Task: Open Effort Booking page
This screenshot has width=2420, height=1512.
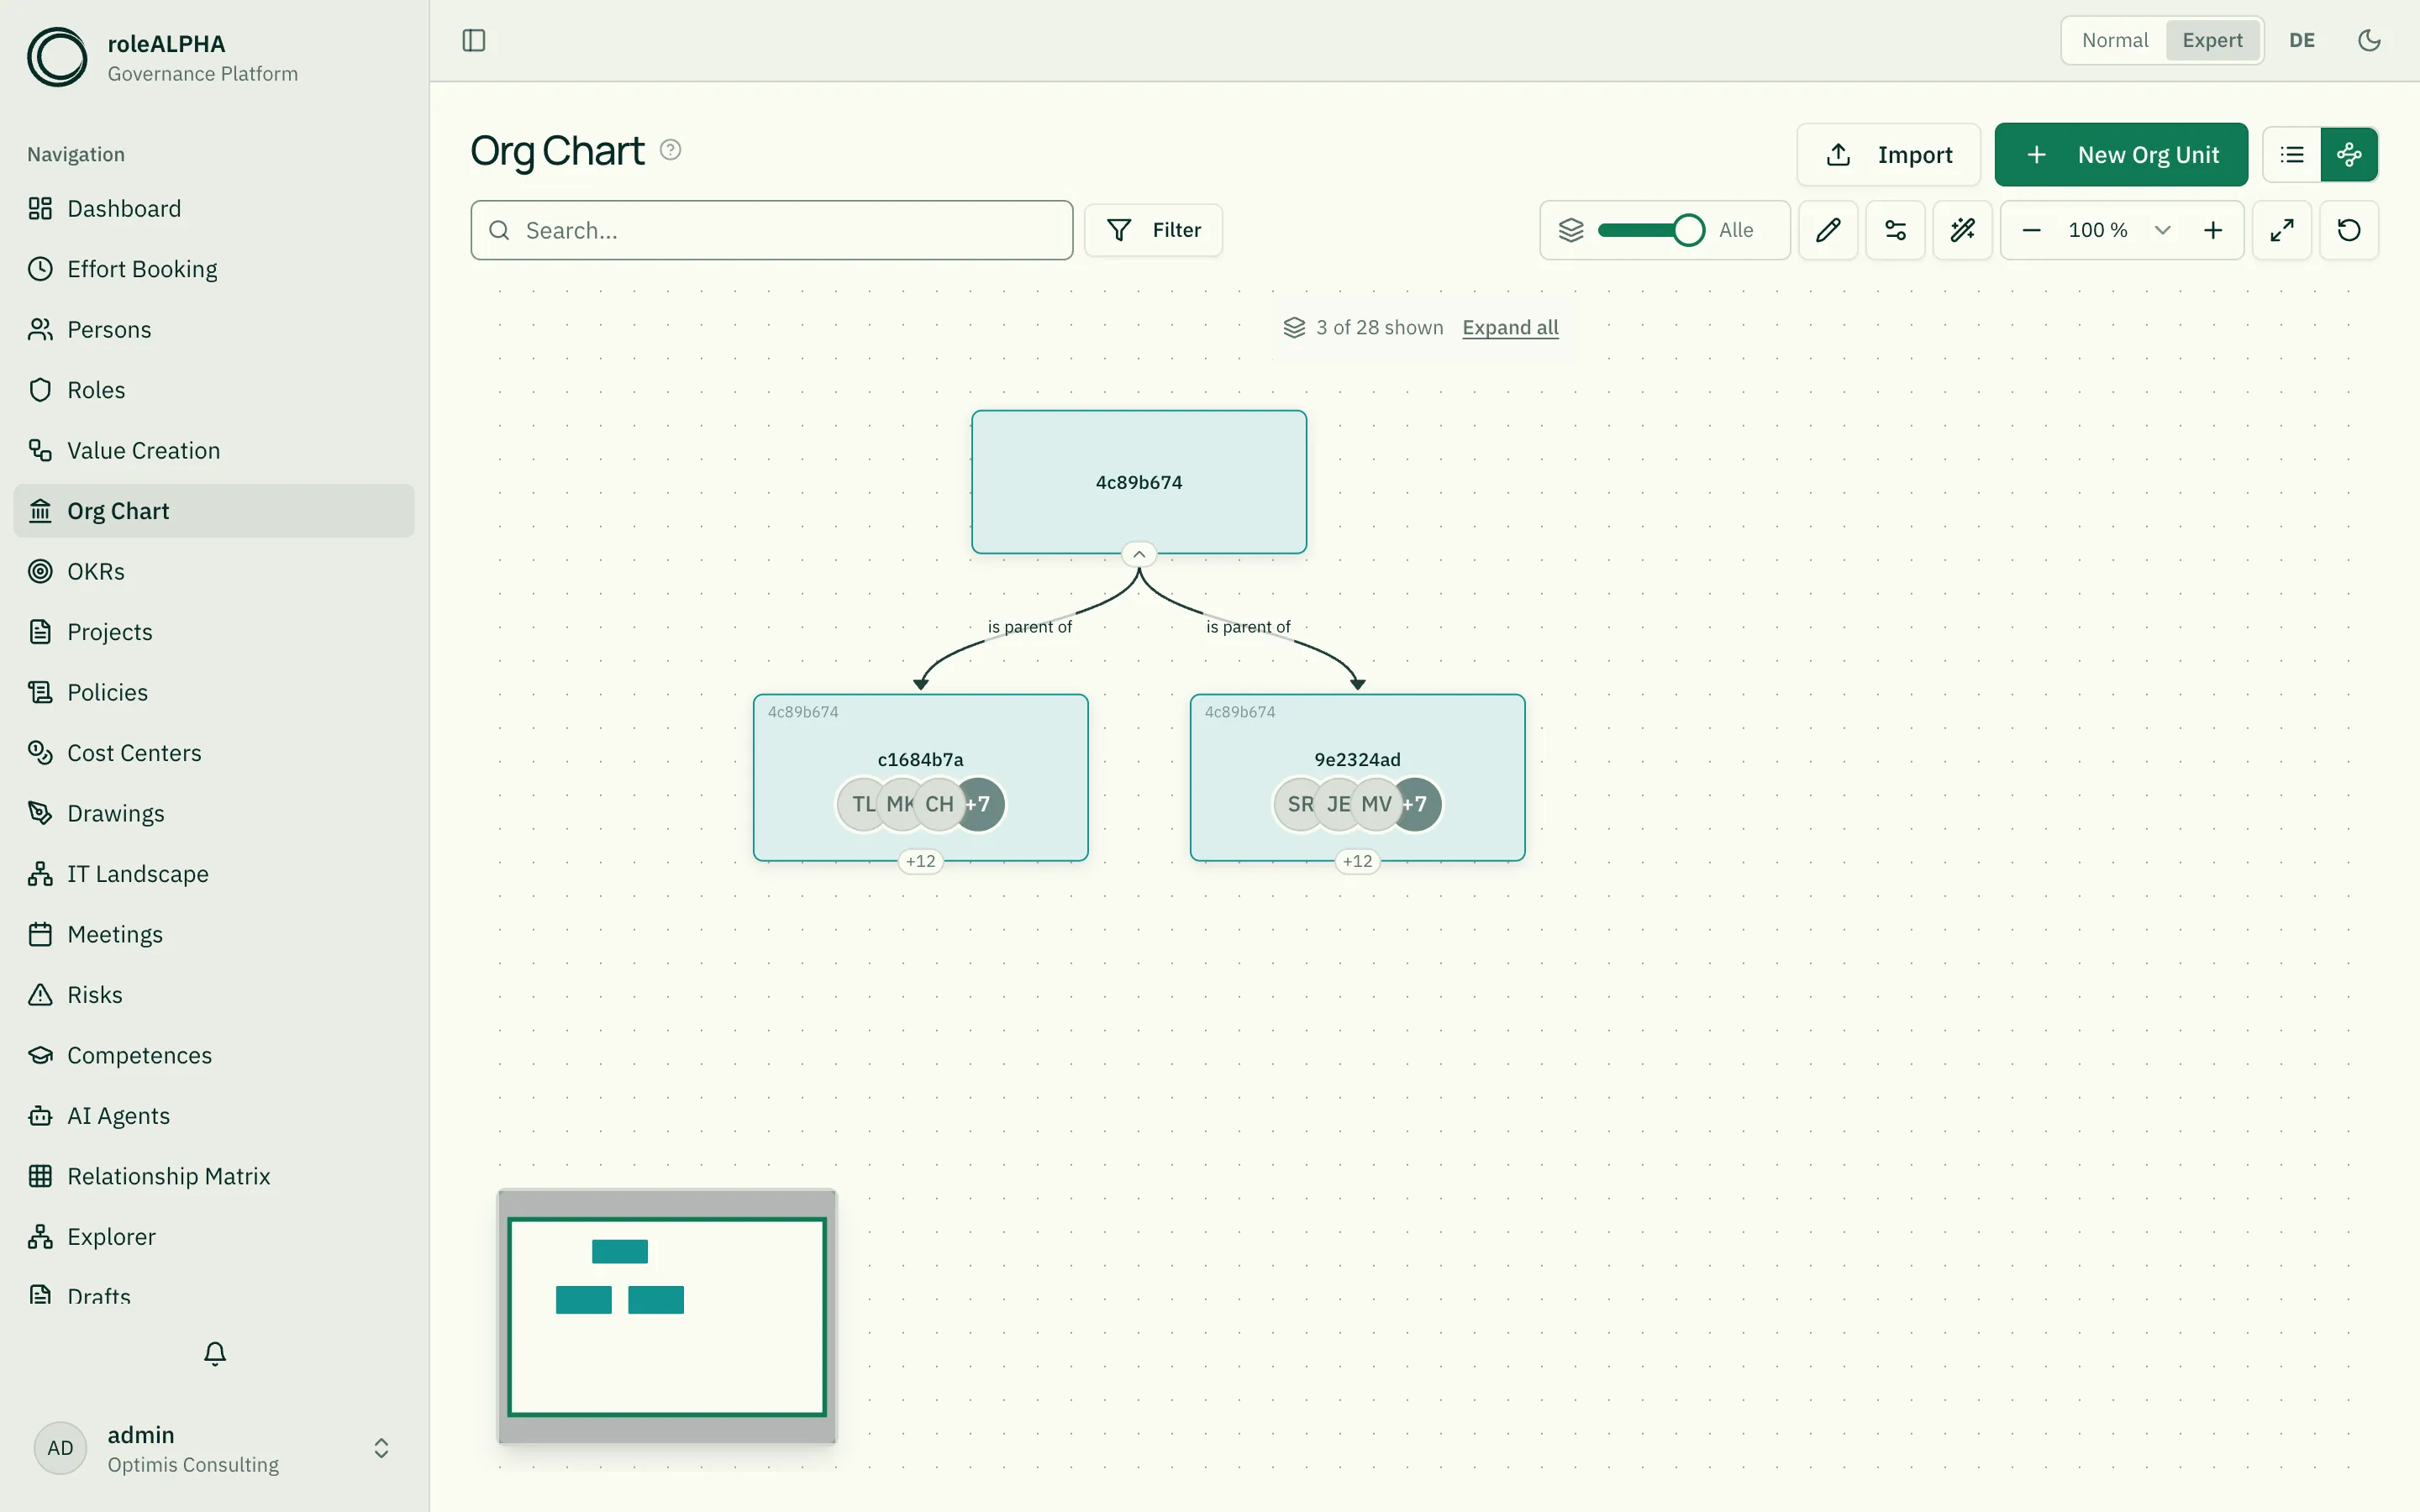Action: coord(214,269)
